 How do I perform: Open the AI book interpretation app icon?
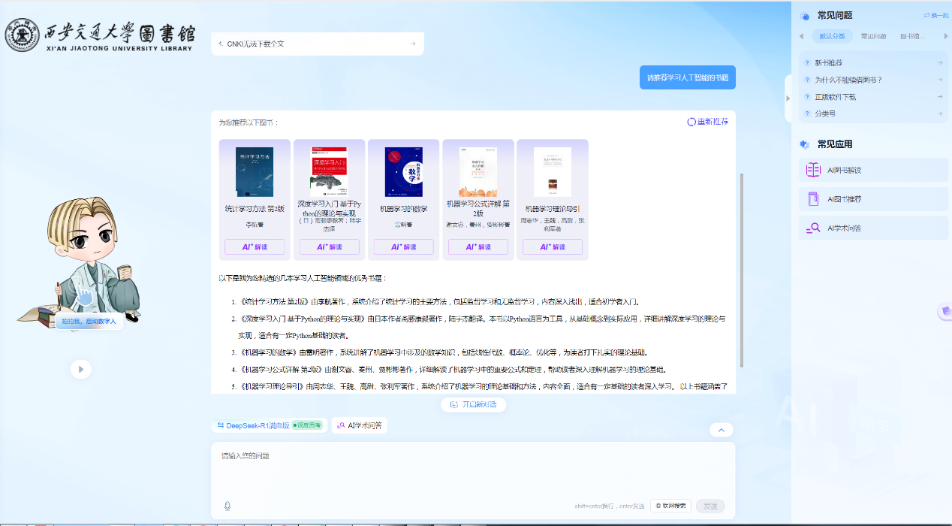tap(814, 170)
